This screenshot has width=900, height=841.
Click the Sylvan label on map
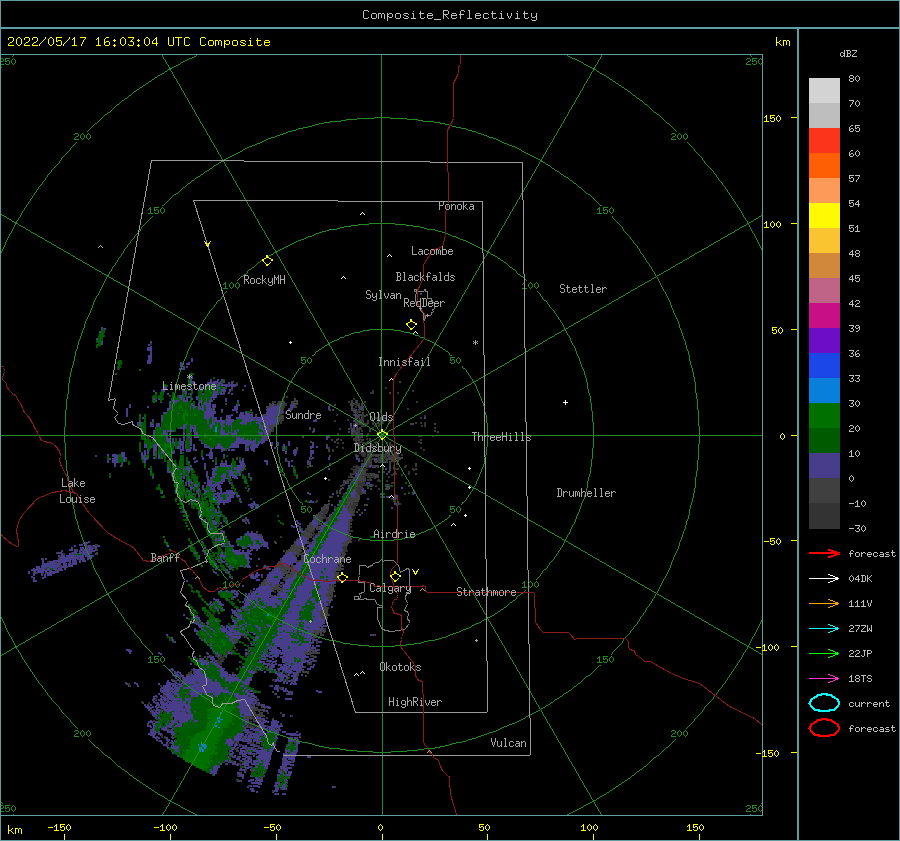(x=383, y=295)
